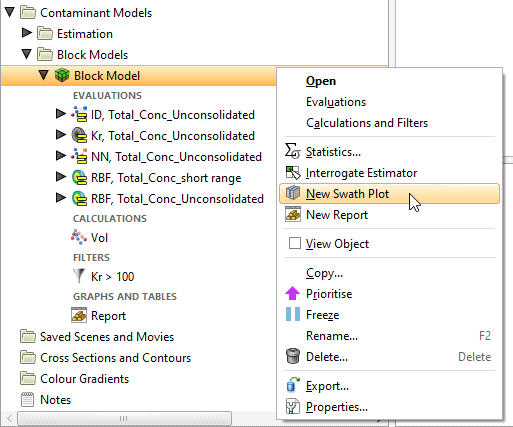Viewport: 513px width, 427px height.
Task: Expand Kr, Total_Conc_Unconsolidated evaluation
Action: click(x=61, y=135)
